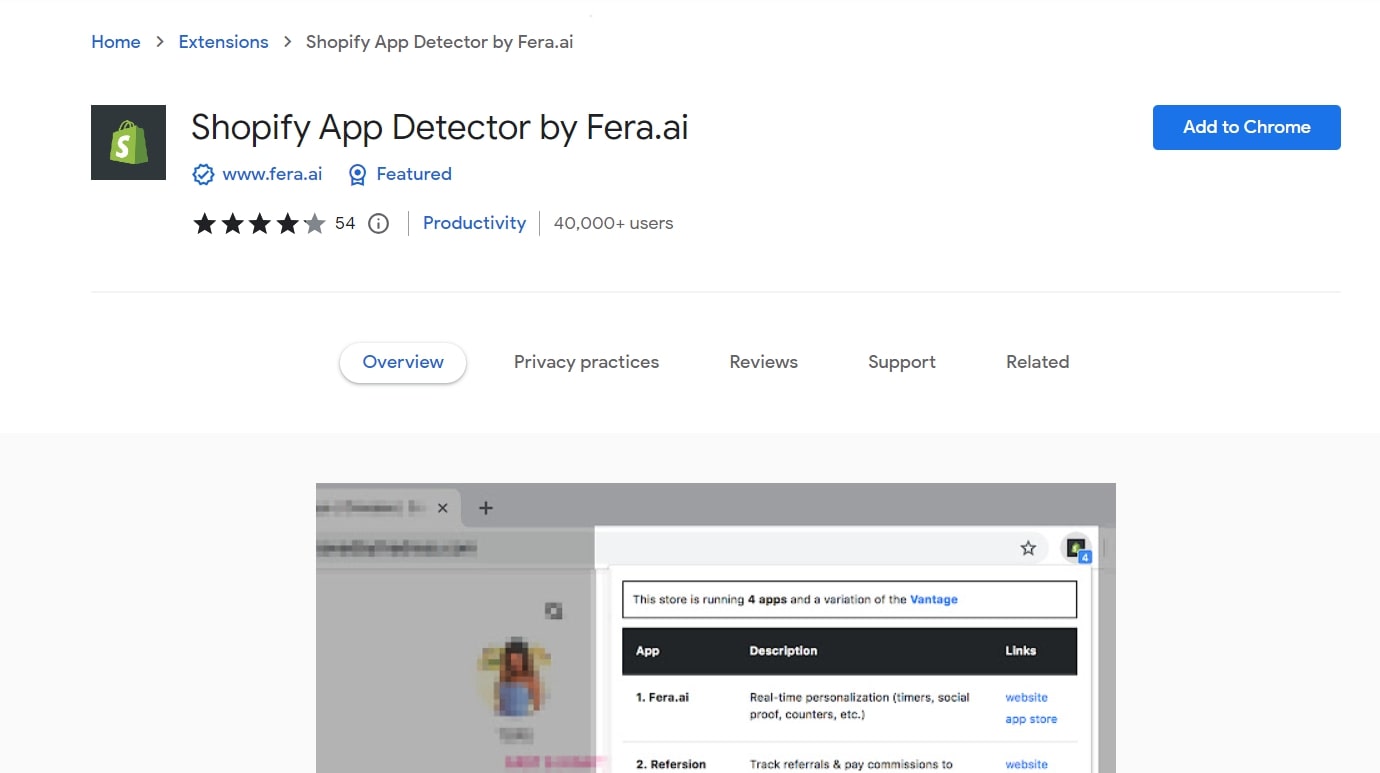The width and height of the screenshot is (1380, 773).
Task: Switch to the Reviews tab
Action: pos(763,362)
